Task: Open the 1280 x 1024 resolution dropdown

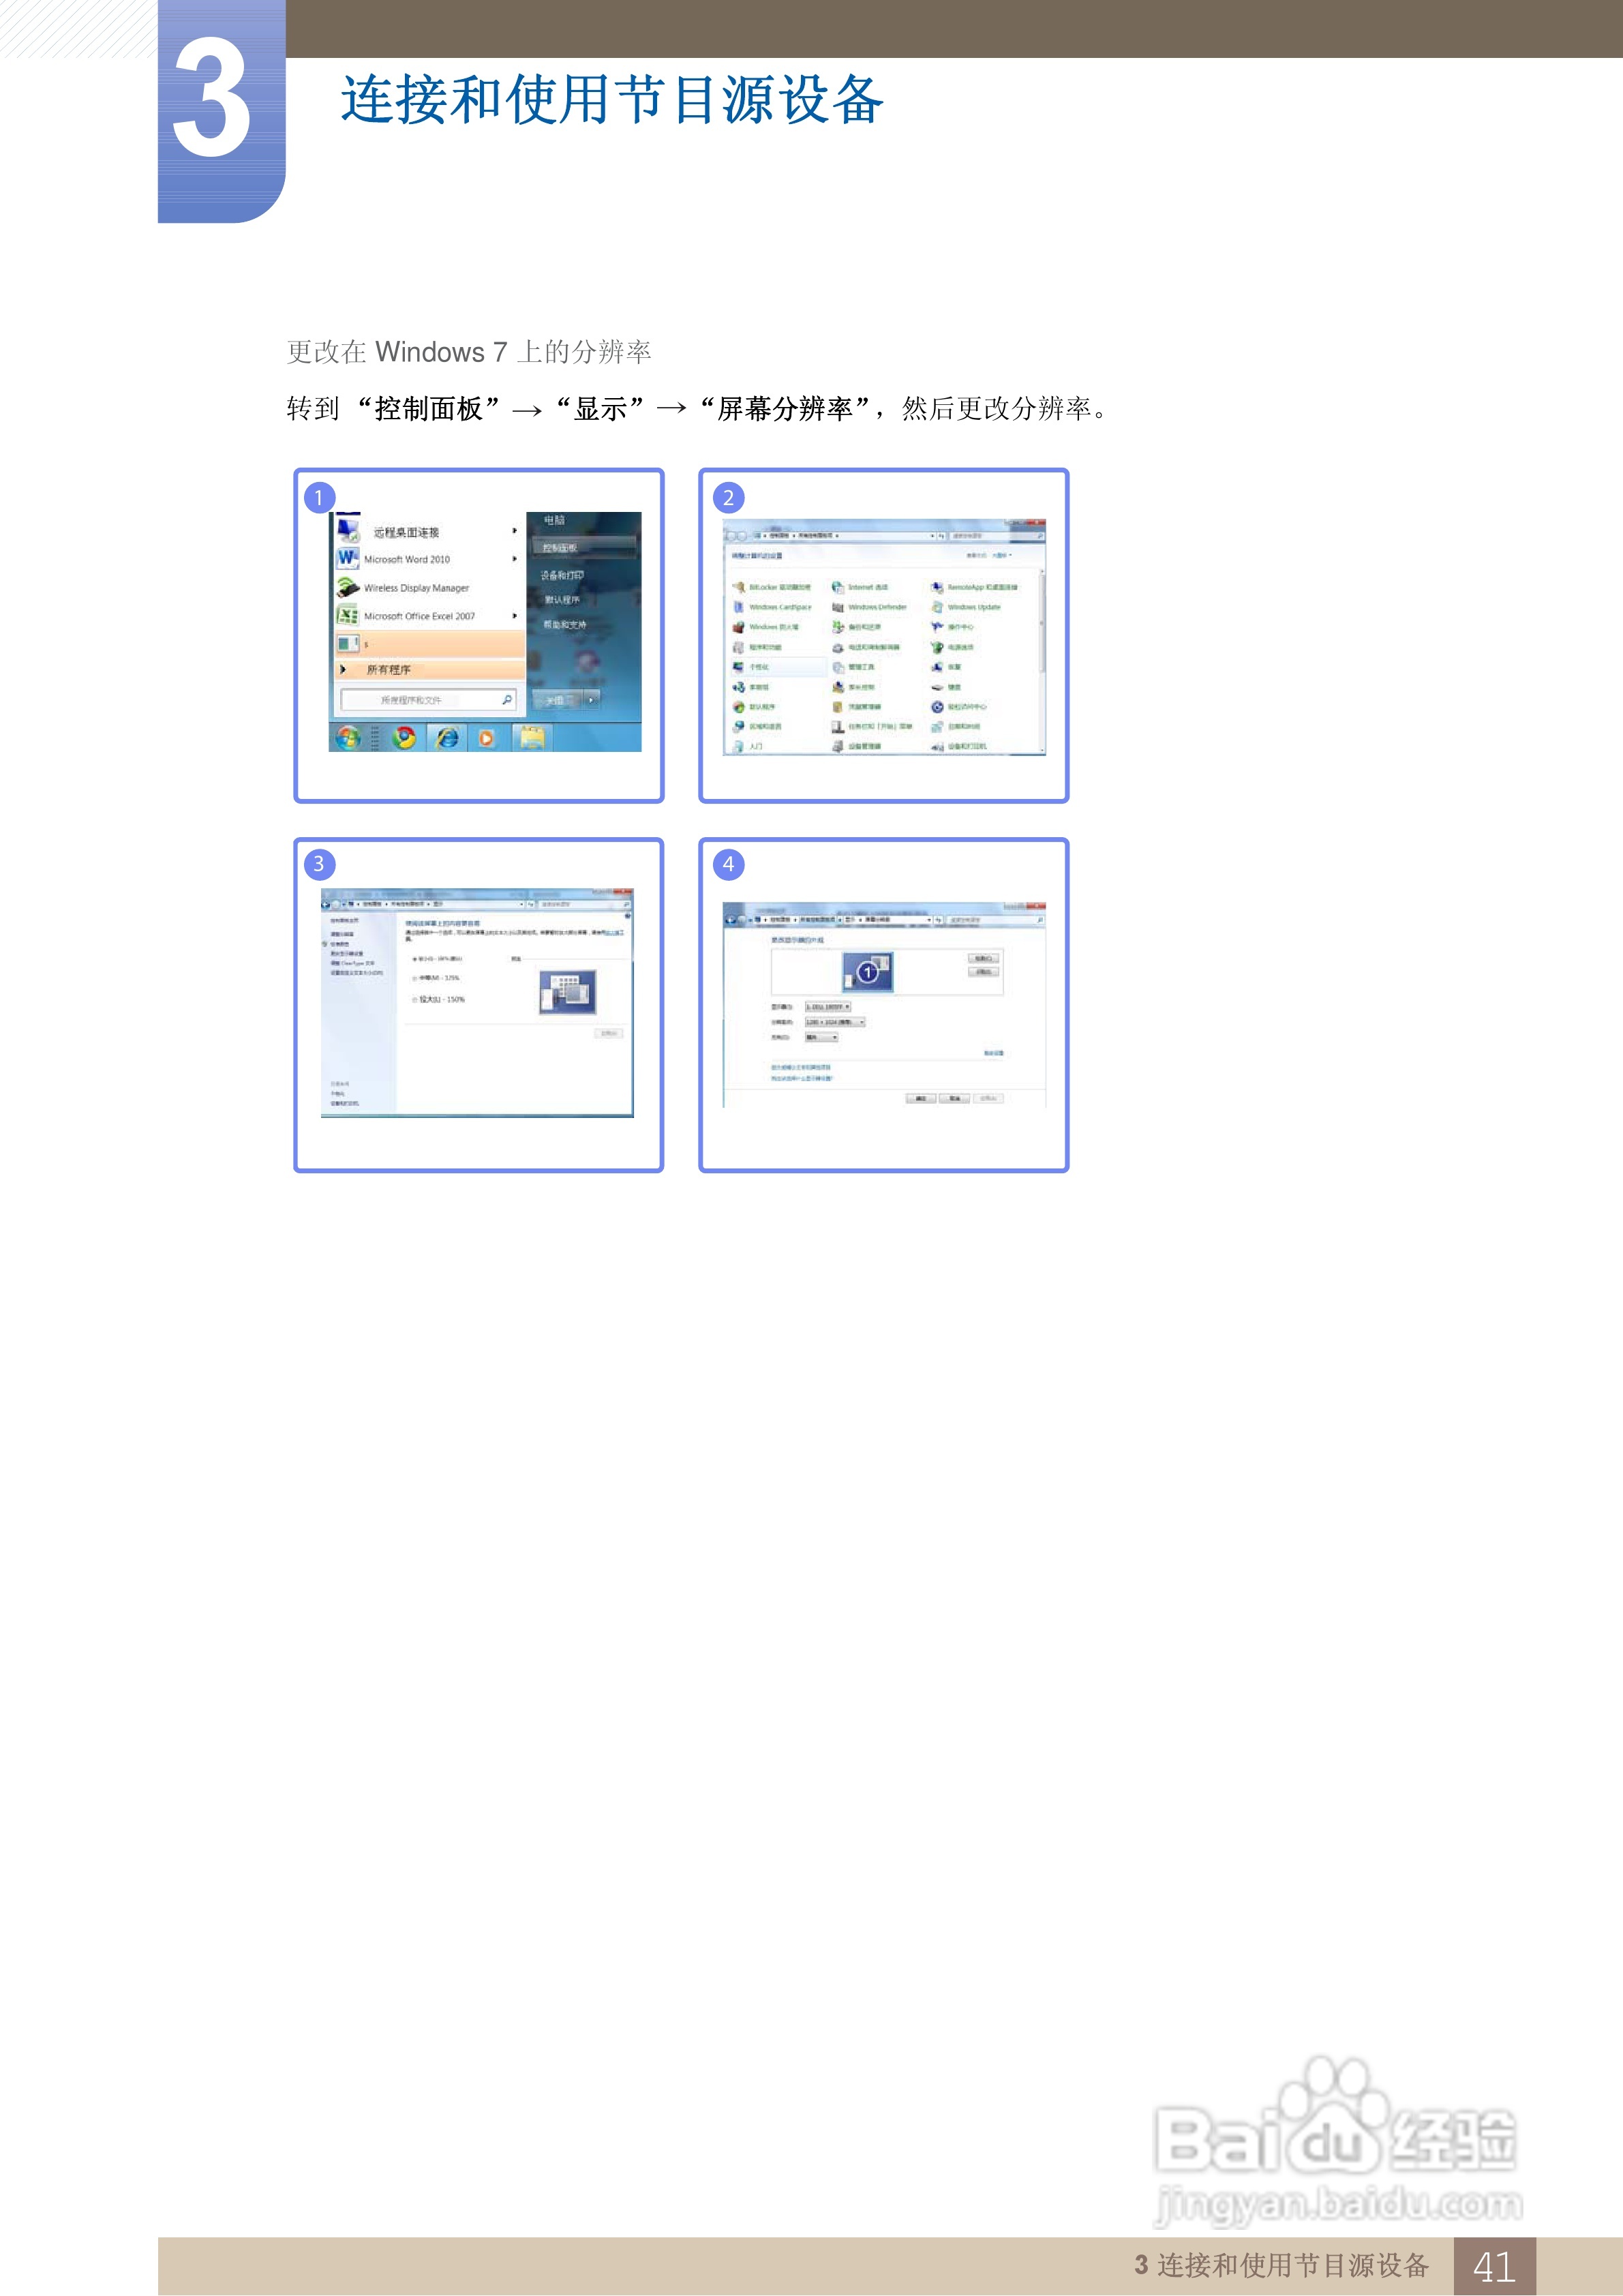Action: (835, 1022)
